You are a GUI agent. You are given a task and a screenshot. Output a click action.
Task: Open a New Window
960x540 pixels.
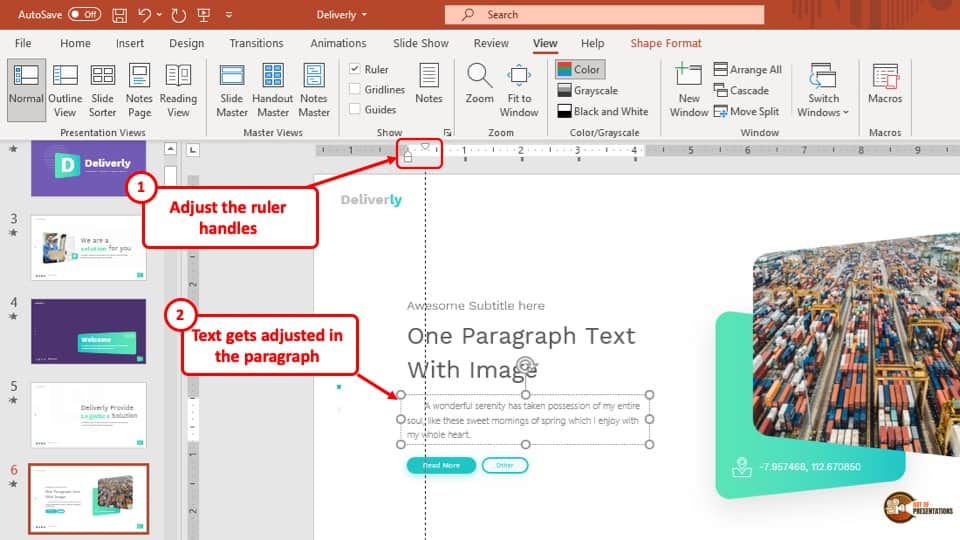tap(689, 90)
